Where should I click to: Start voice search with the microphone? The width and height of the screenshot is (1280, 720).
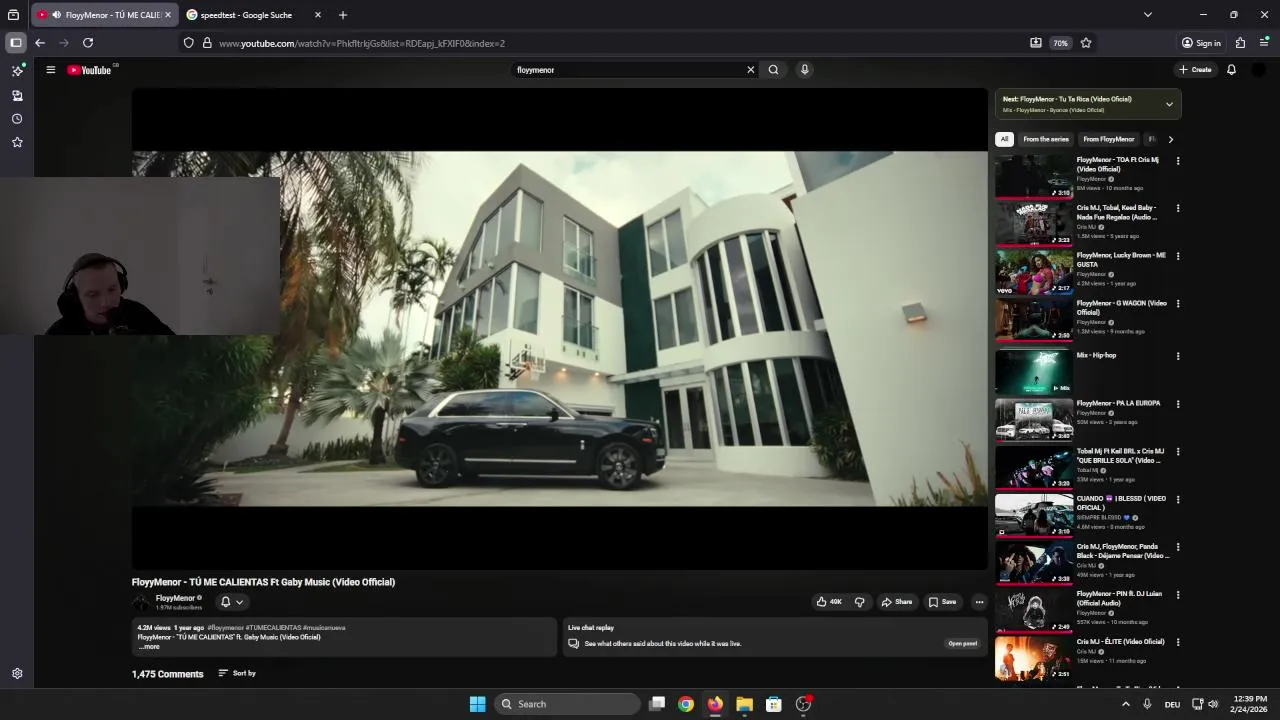[x=804, y=70]
